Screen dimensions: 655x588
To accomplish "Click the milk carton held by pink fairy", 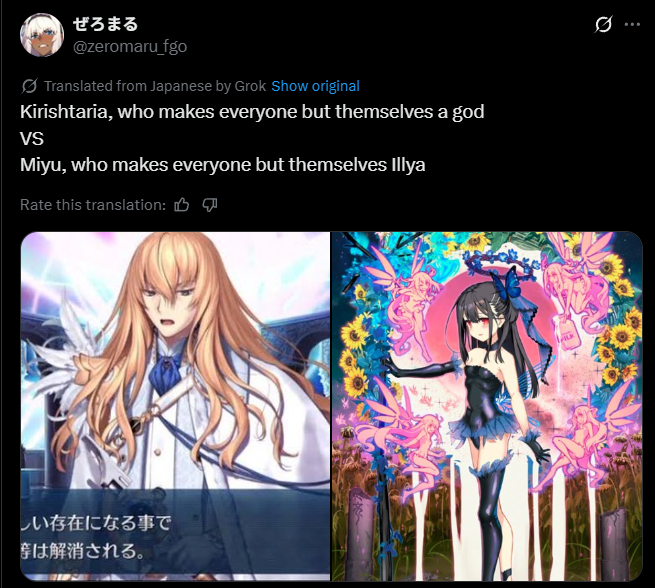I will tap(568, 333).
